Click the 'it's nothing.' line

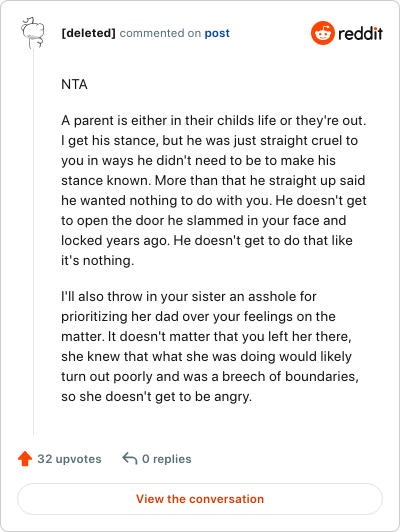tap(98, 261)
